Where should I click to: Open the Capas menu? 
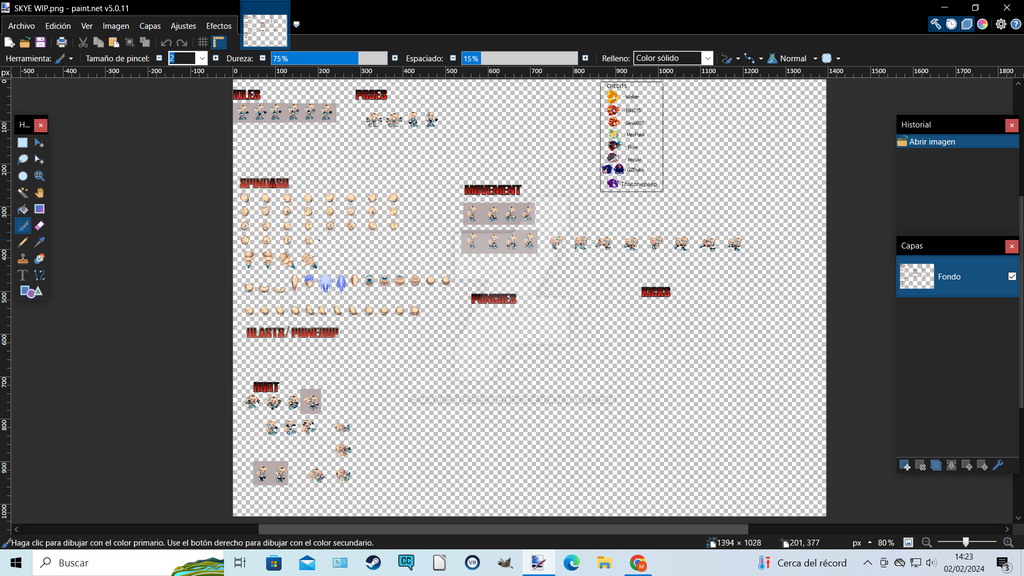(x=150, y=26)
